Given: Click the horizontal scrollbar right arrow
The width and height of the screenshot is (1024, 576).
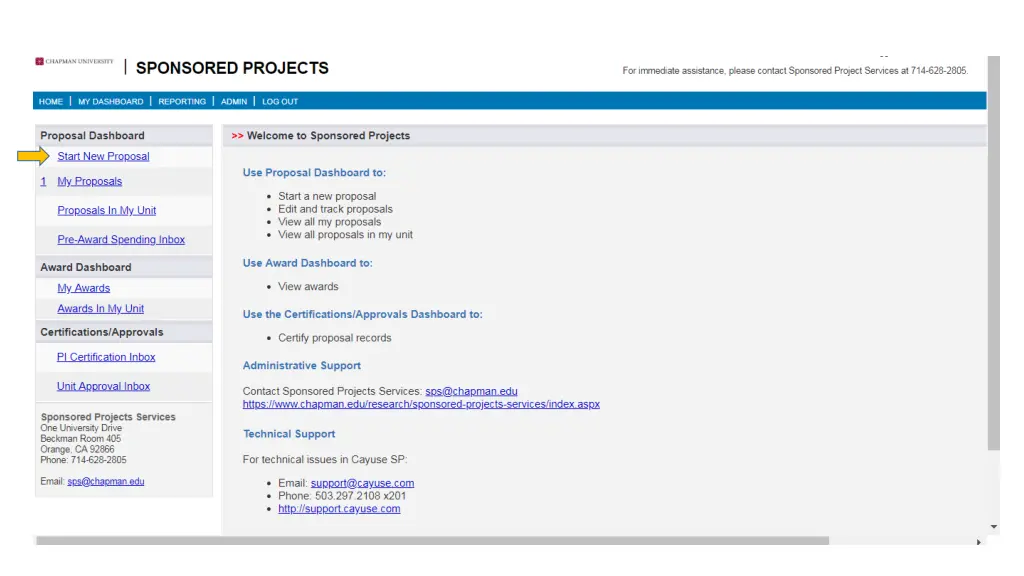Looking at the screenshot, I should [978, 542].
